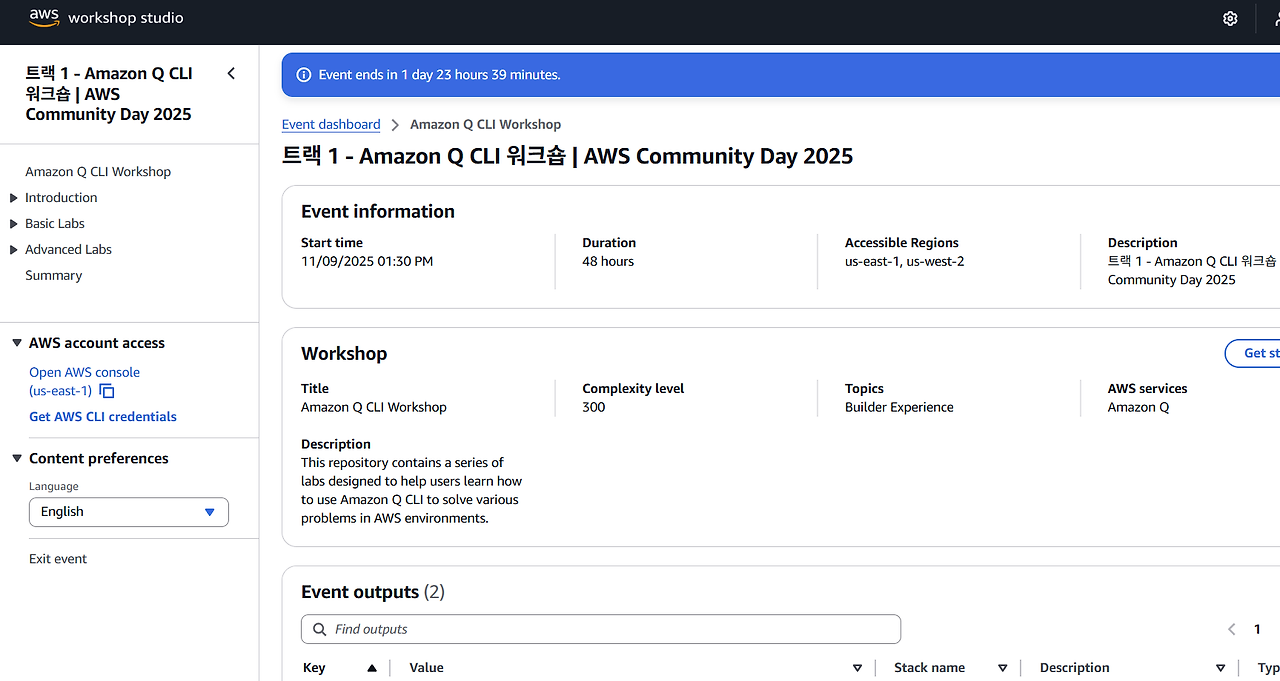
Task: Expand the Basic Labs section
Action: coord(14,224)
